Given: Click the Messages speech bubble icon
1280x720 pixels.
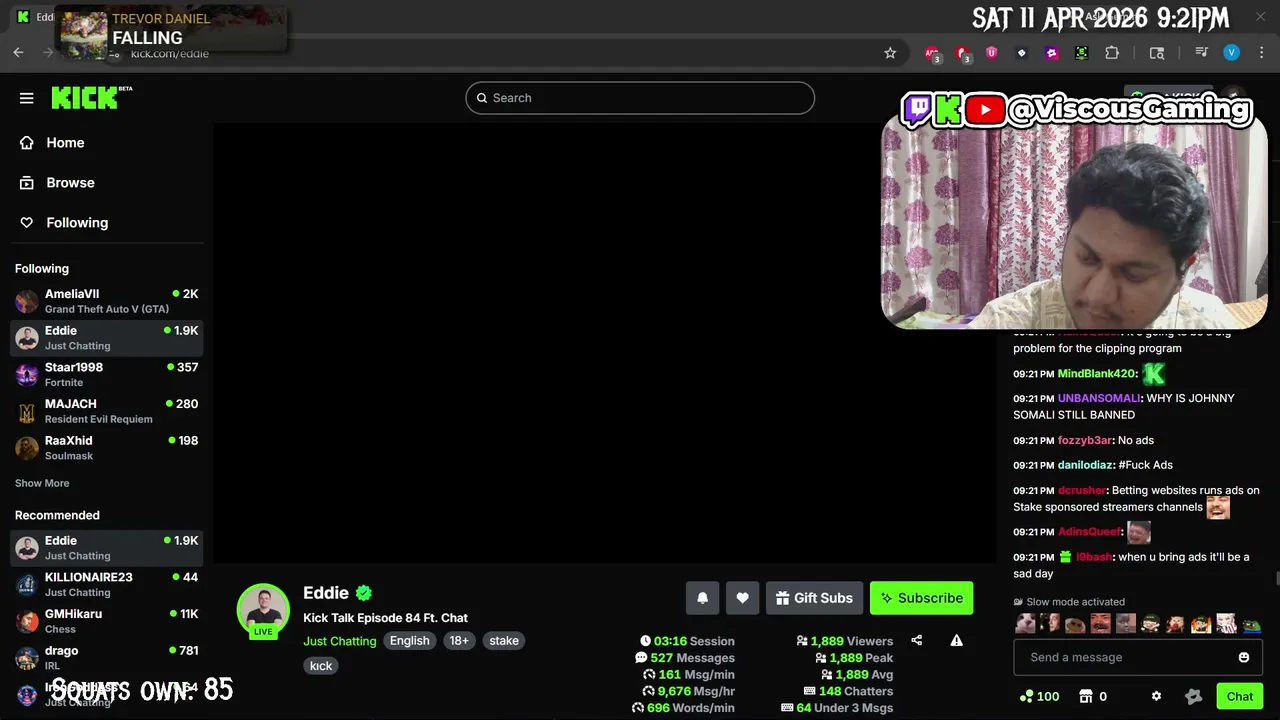Looking at the screenshot, I should pos(641,658).
